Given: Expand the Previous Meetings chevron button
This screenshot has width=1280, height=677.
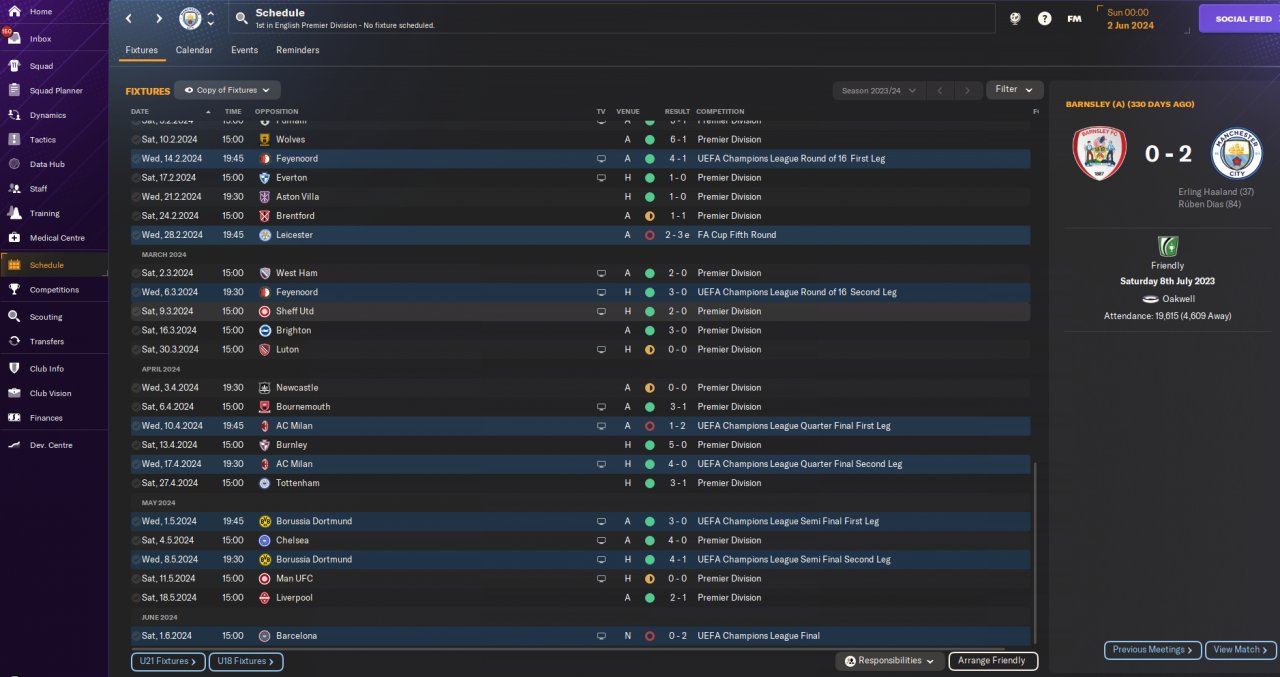Looking at the screenshot, I should tap(1153, 650).
